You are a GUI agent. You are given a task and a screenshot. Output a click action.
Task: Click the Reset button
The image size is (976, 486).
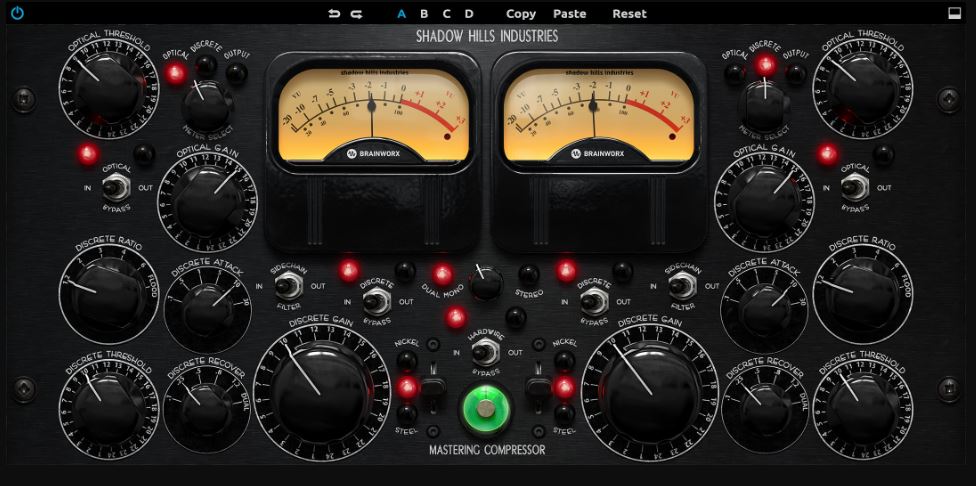pos(629,14)
